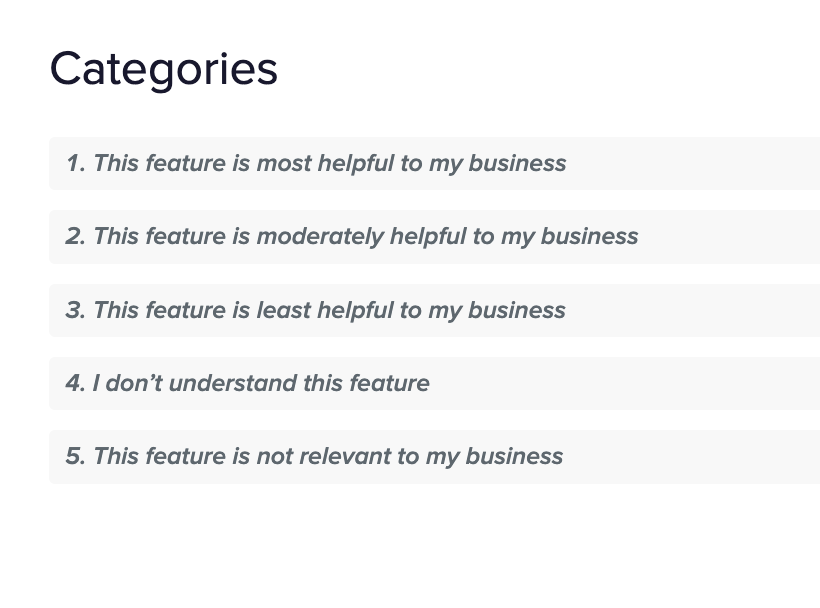The height and width of the screenshot is (608, 820).
Task: Place cursor after 'business' in category 5
Action: tap(565, 456)
